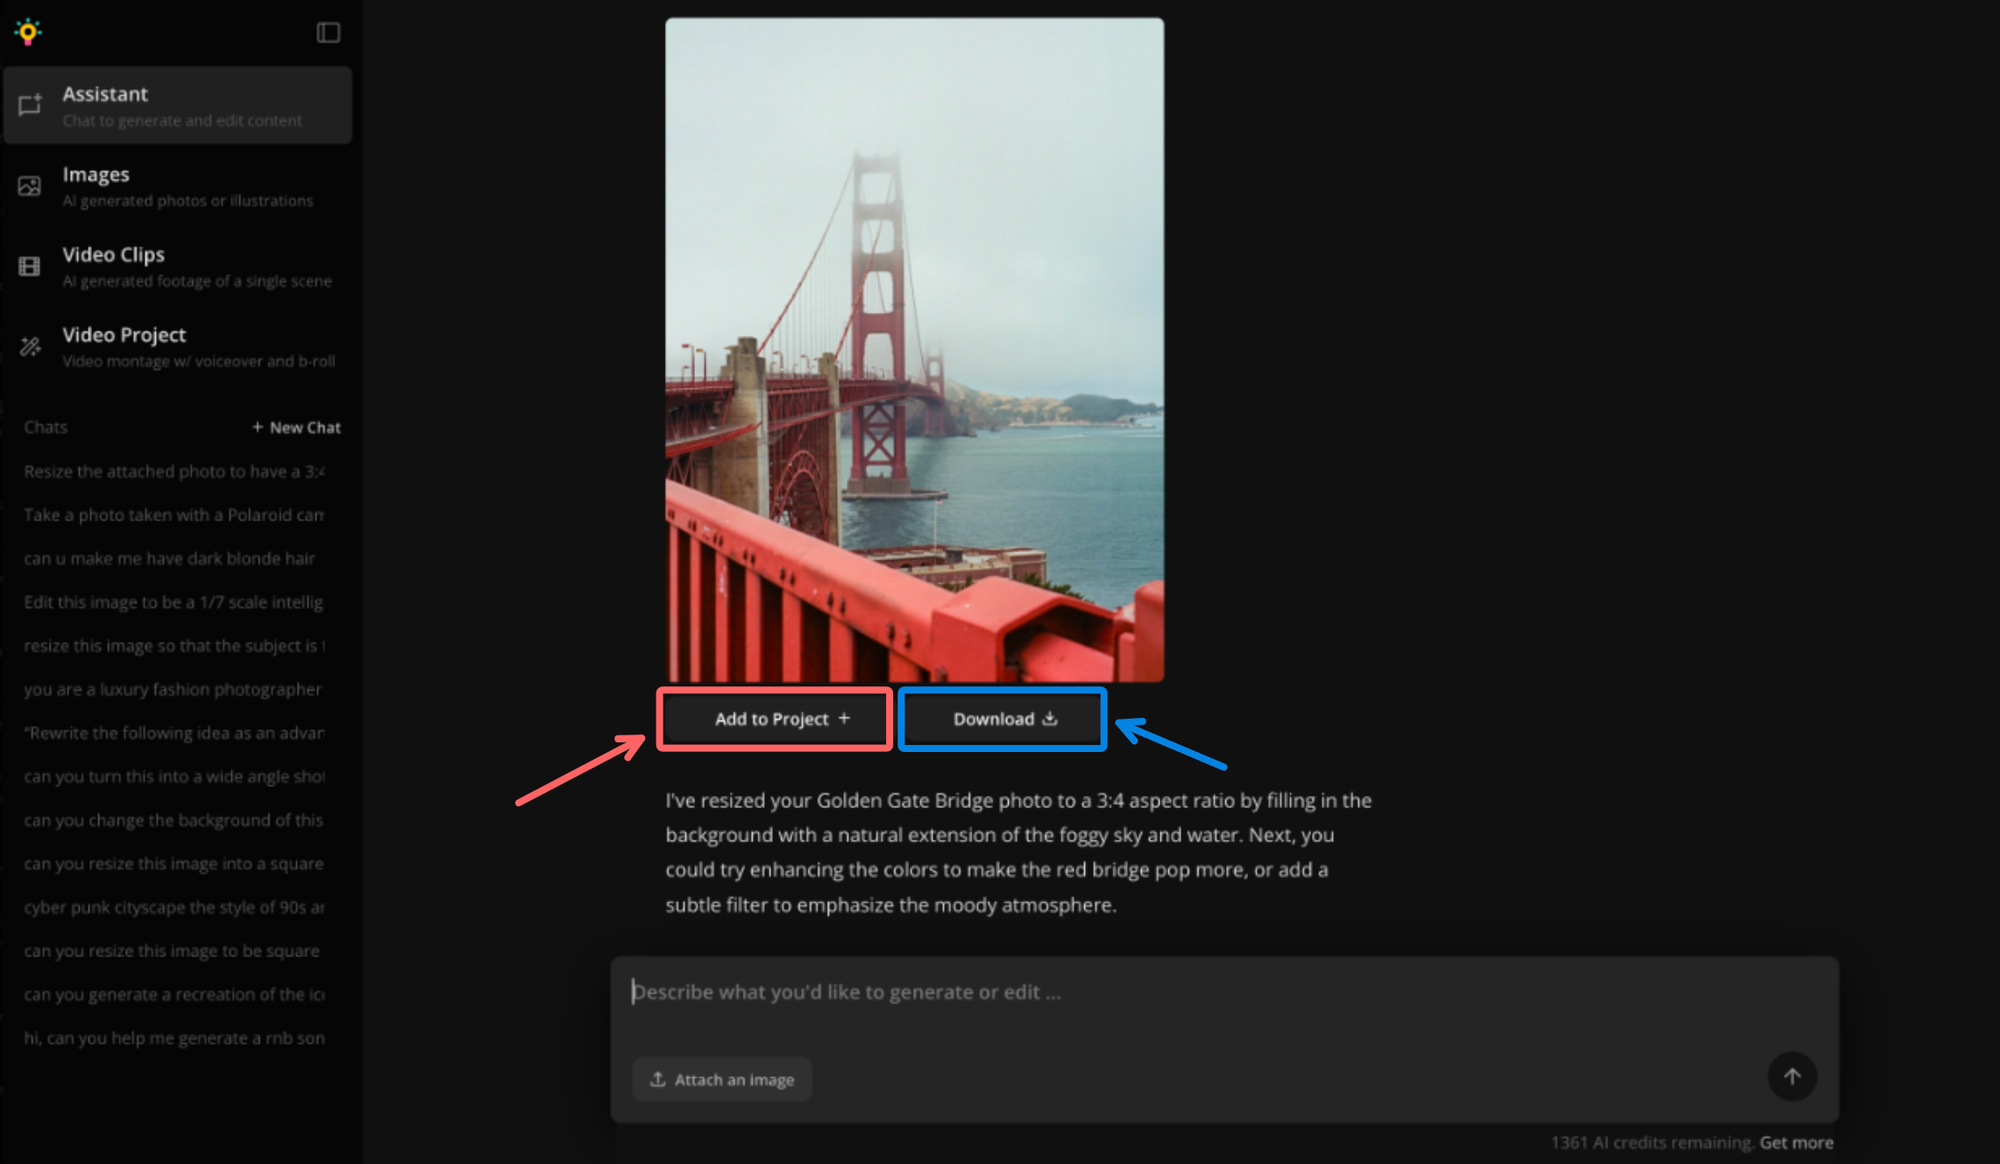
Task: Open the Assistant chat icon
Action: pos(29,105)
